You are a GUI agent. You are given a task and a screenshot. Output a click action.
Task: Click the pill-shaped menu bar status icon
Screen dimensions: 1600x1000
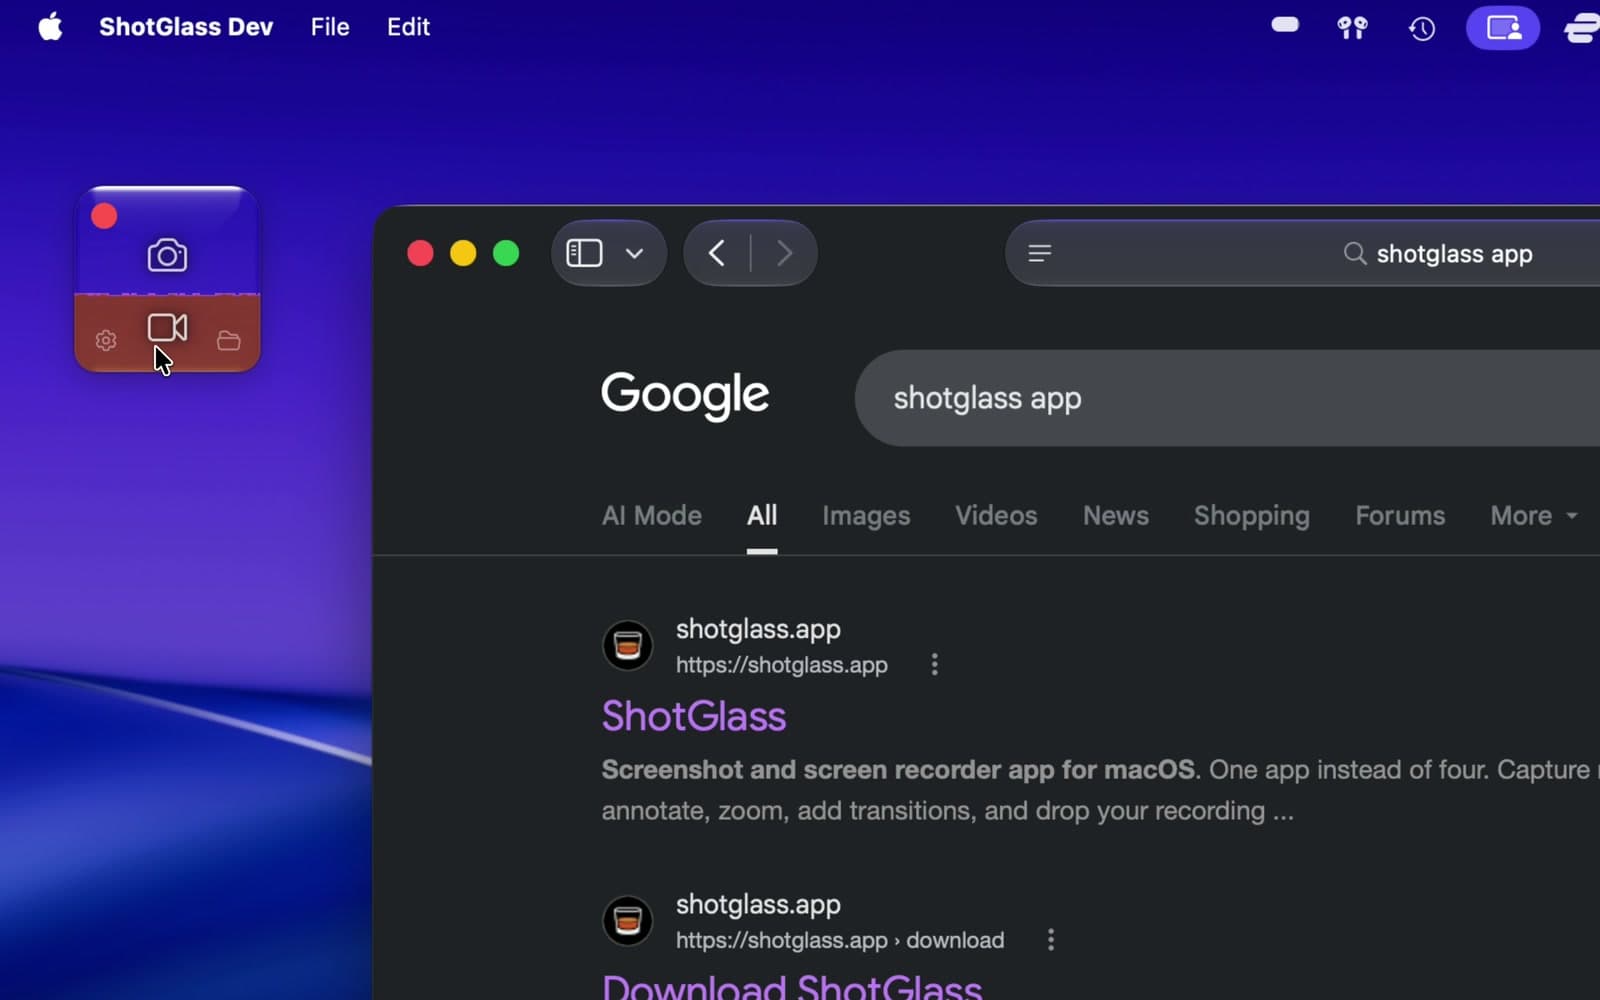1285,25
